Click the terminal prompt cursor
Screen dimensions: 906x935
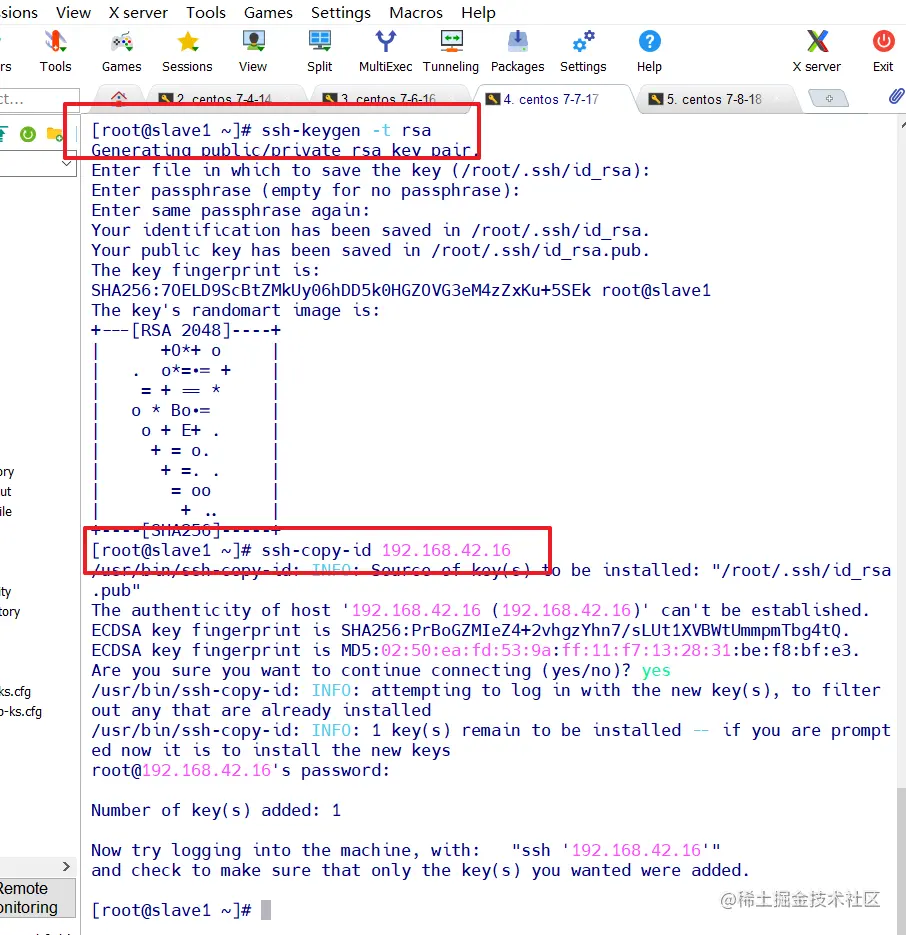point(266,910)
